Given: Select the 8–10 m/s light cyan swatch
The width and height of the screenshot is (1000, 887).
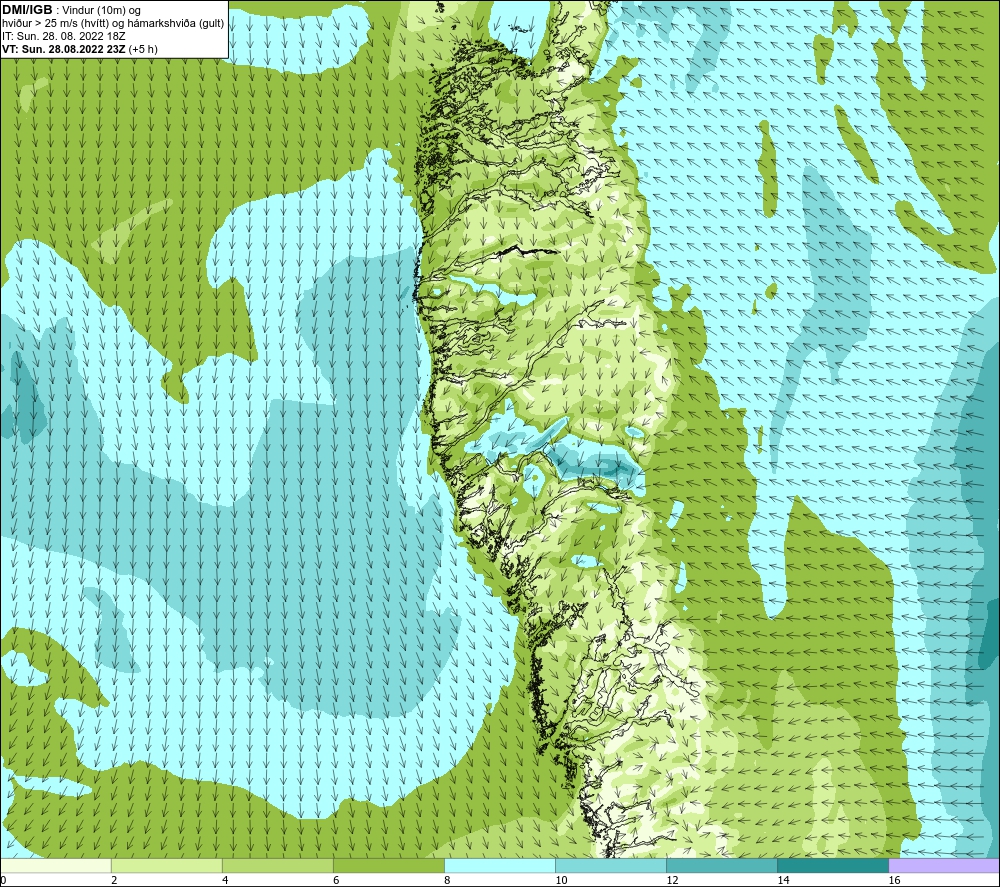Looking at the screenshot, I should pyautogui.click(x=500, y=865).
